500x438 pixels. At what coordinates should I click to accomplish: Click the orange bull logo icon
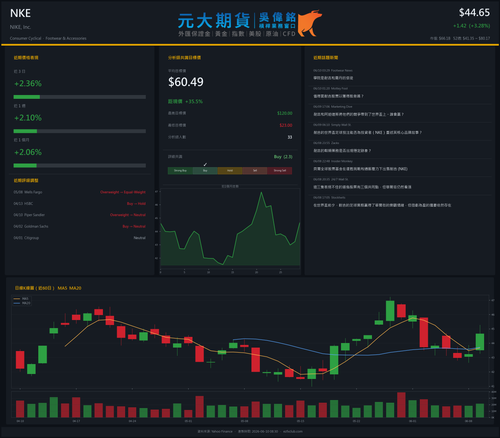pos(310,23)
